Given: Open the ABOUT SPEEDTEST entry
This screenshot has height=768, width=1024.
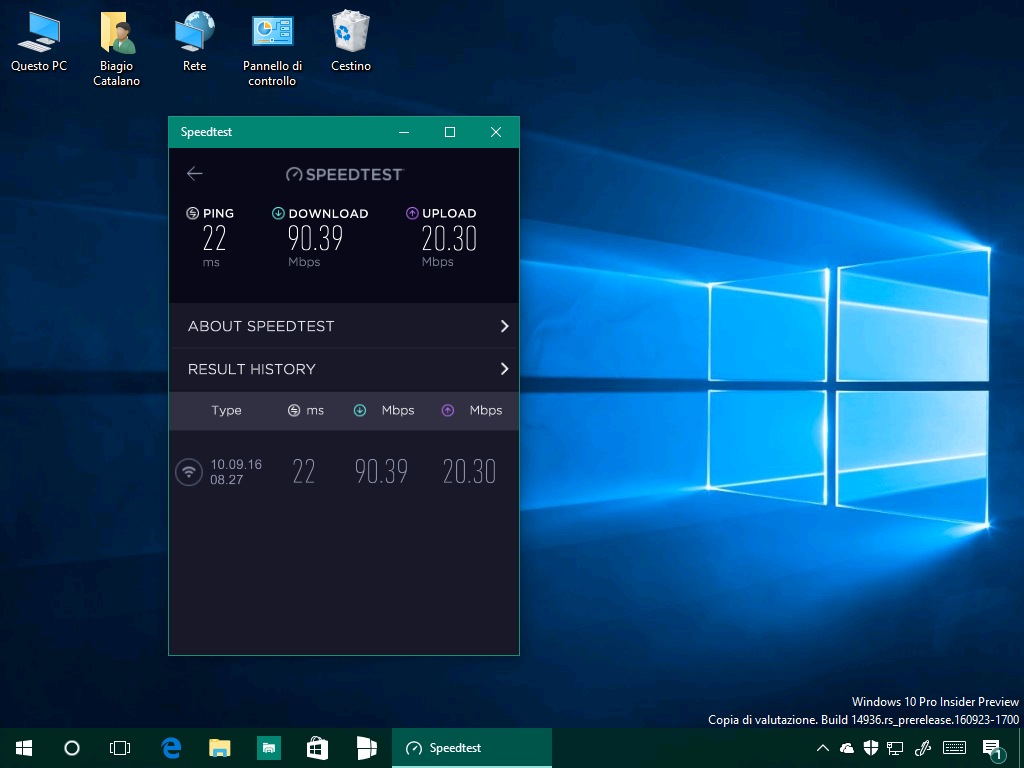Looking at the screenshot, I should [344, 326].
